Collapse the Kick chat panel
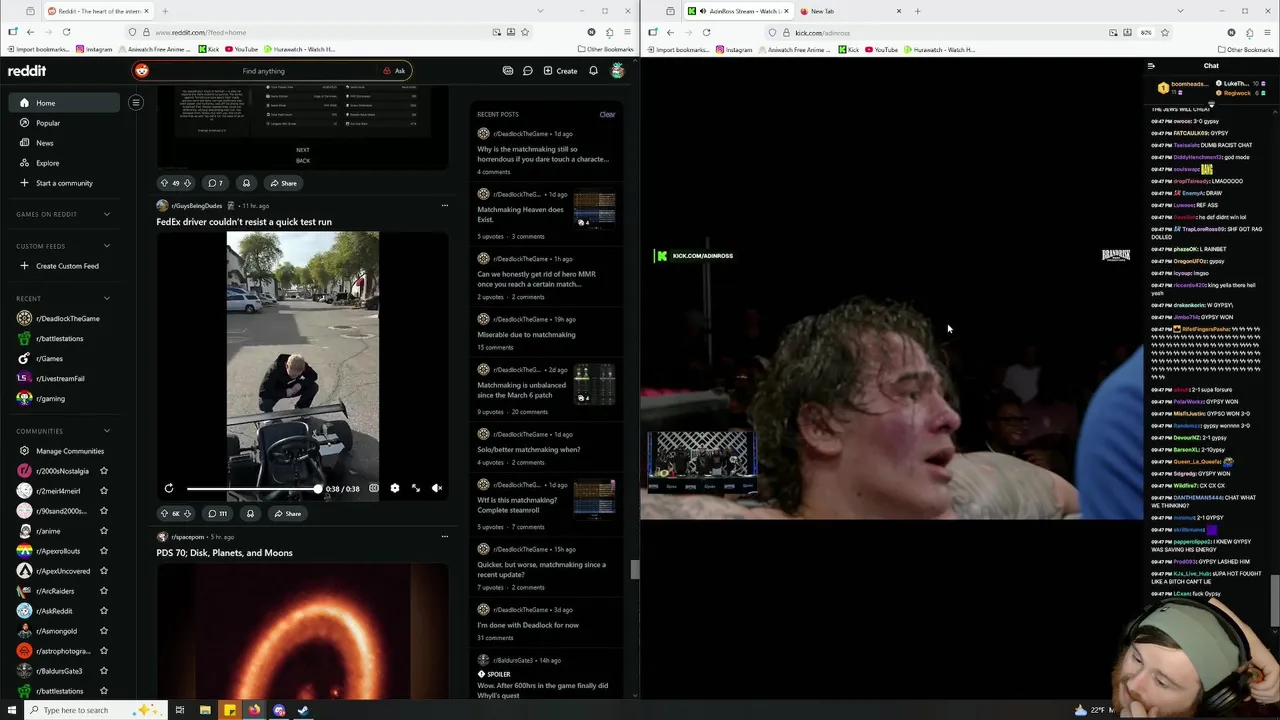Image resolution: width=1280 pixels, height=720 pixels. [x=1151, y=66]
